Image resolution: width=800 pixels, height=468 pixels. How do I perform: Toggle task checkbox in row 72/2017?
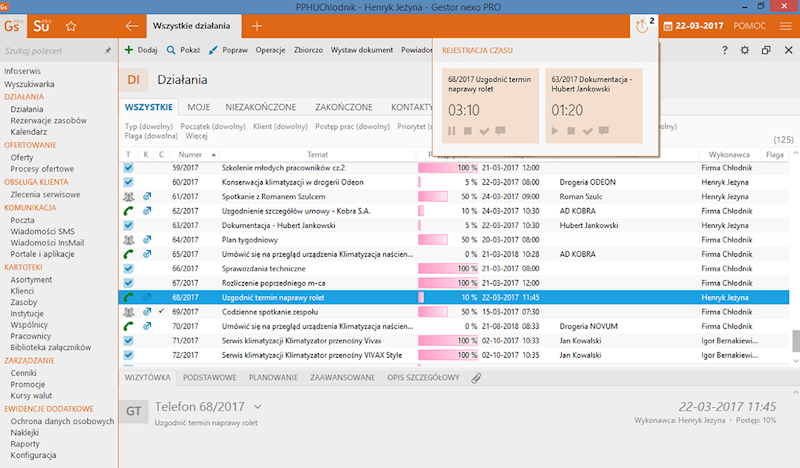pyautogui.click(x=129, y=355)
